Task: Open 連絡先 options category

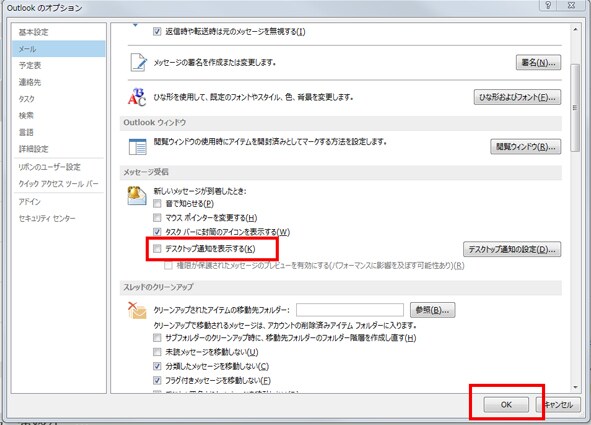Action: pos(58,82)
